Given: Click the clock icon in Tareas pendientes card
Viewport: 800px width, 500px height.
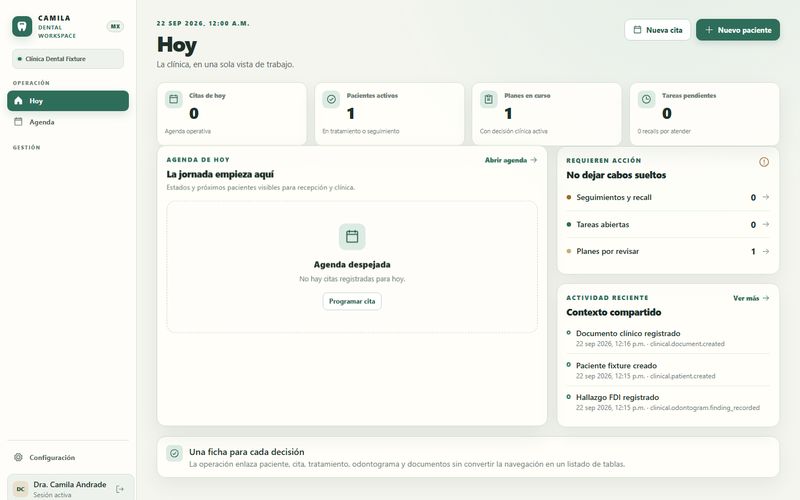Looking at the screenshot, I should [646, 99].
